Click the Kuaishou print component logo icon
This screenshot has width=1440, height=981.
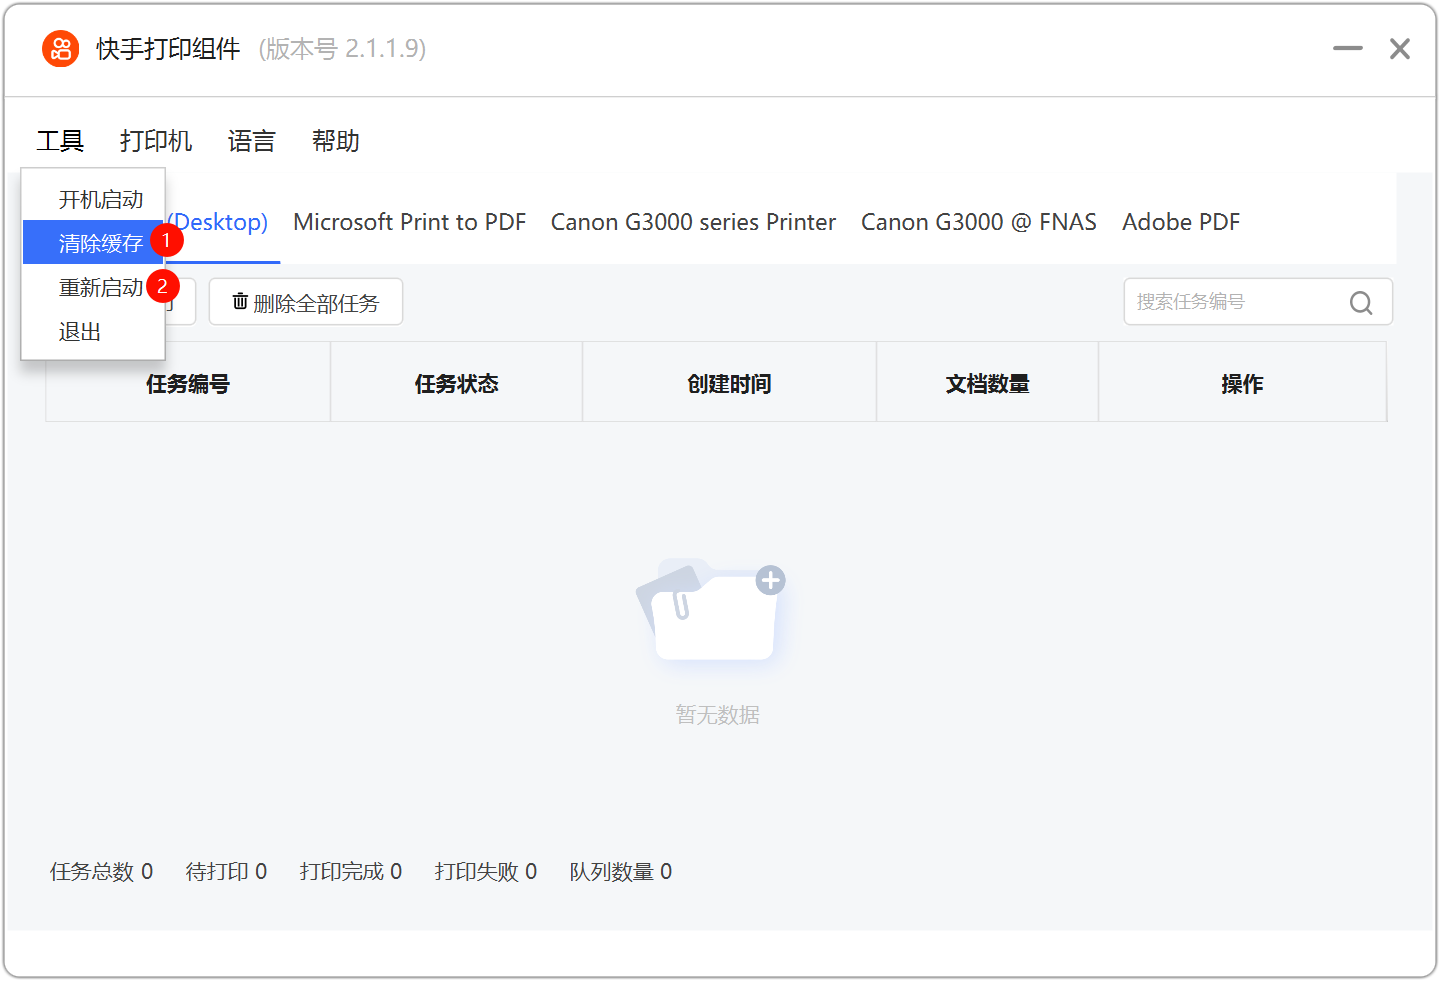pyautogui.click(x=60, y=48)
